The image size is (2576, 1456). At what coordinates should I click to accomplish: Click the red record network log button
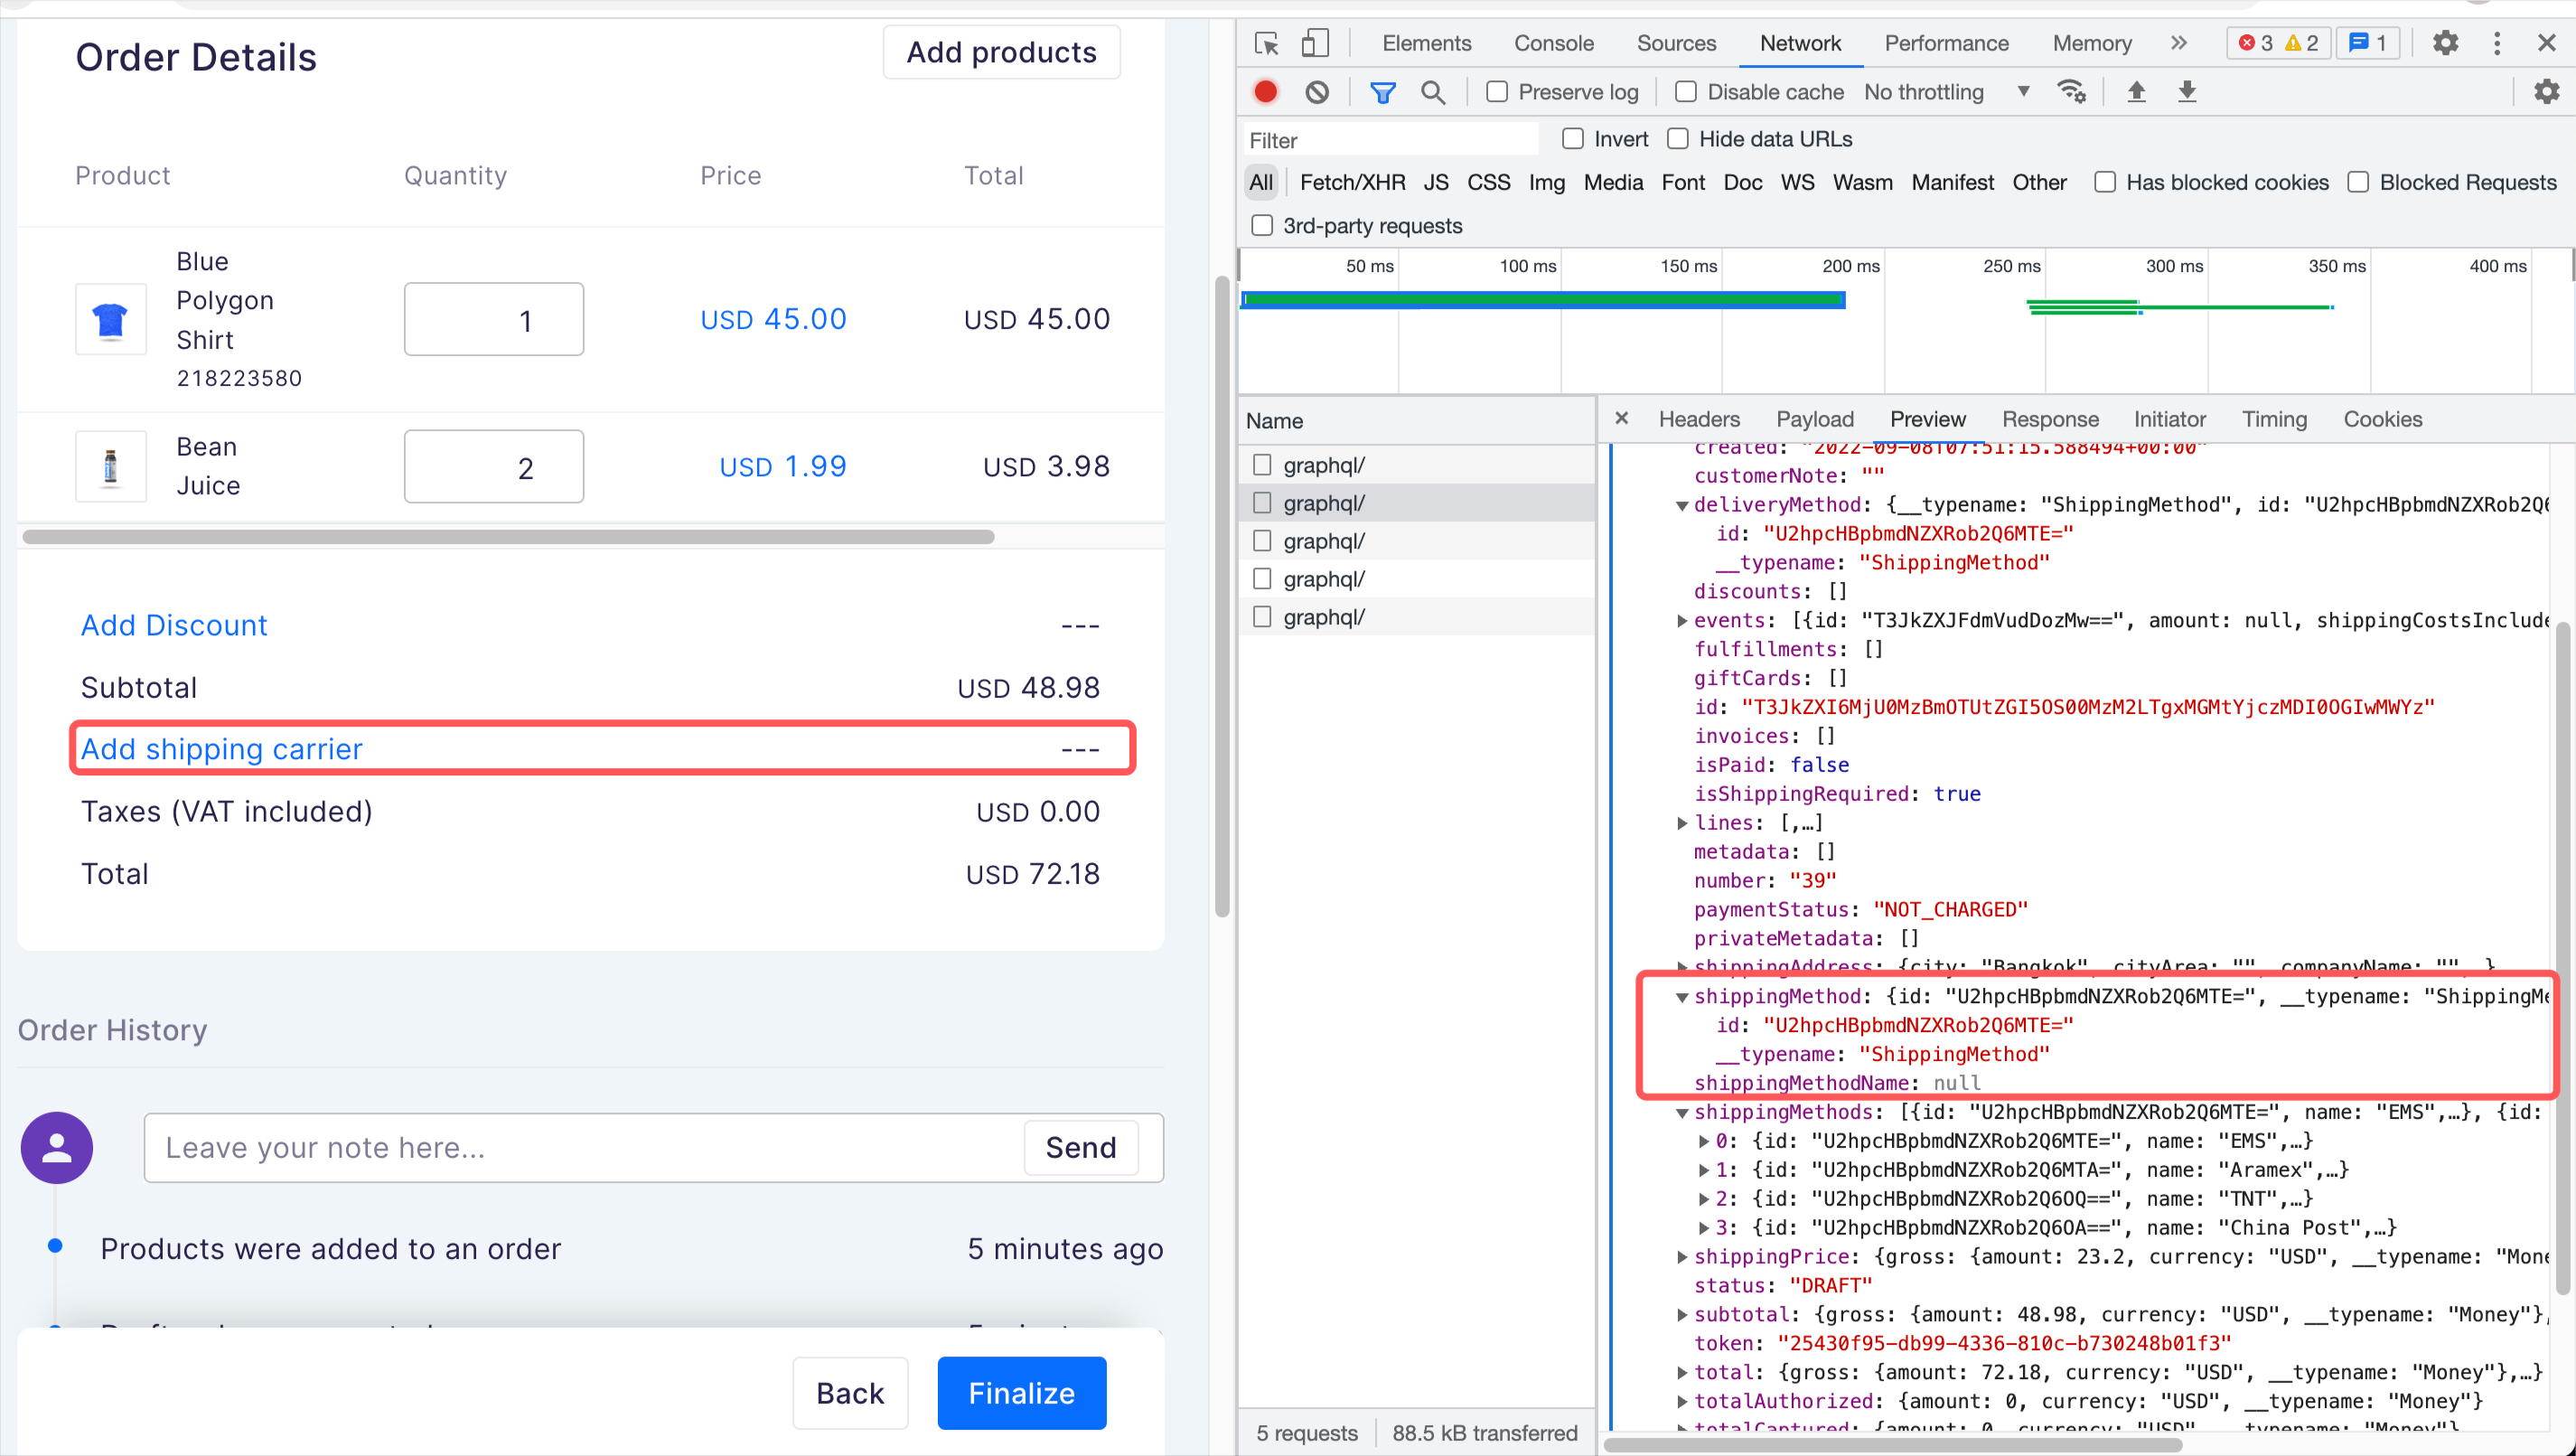(x=1264, y=91)
